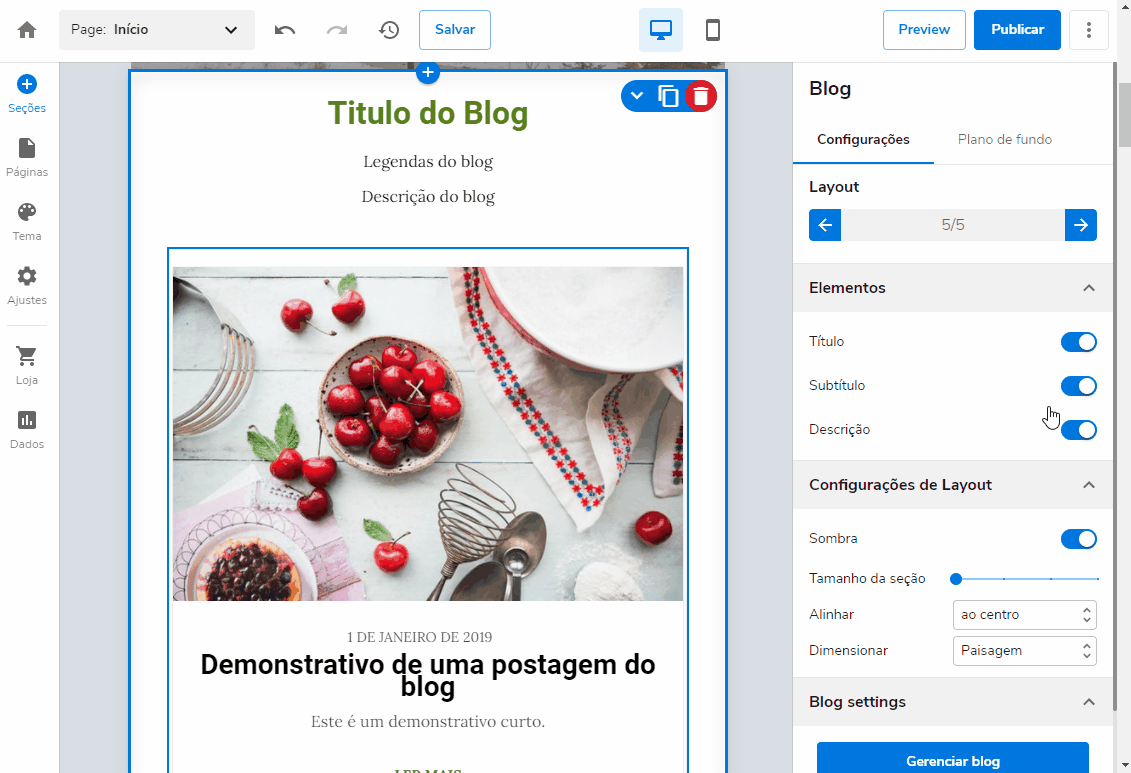Add a section above the blog

(428, 72)
